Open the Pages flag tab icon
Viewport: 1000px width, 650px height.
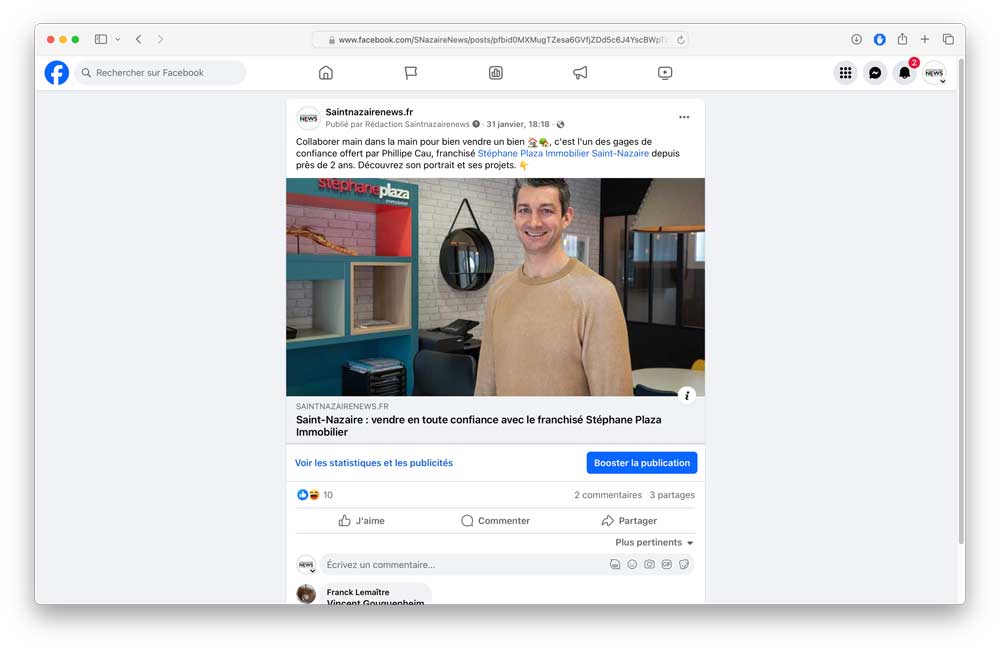point(411,73)
